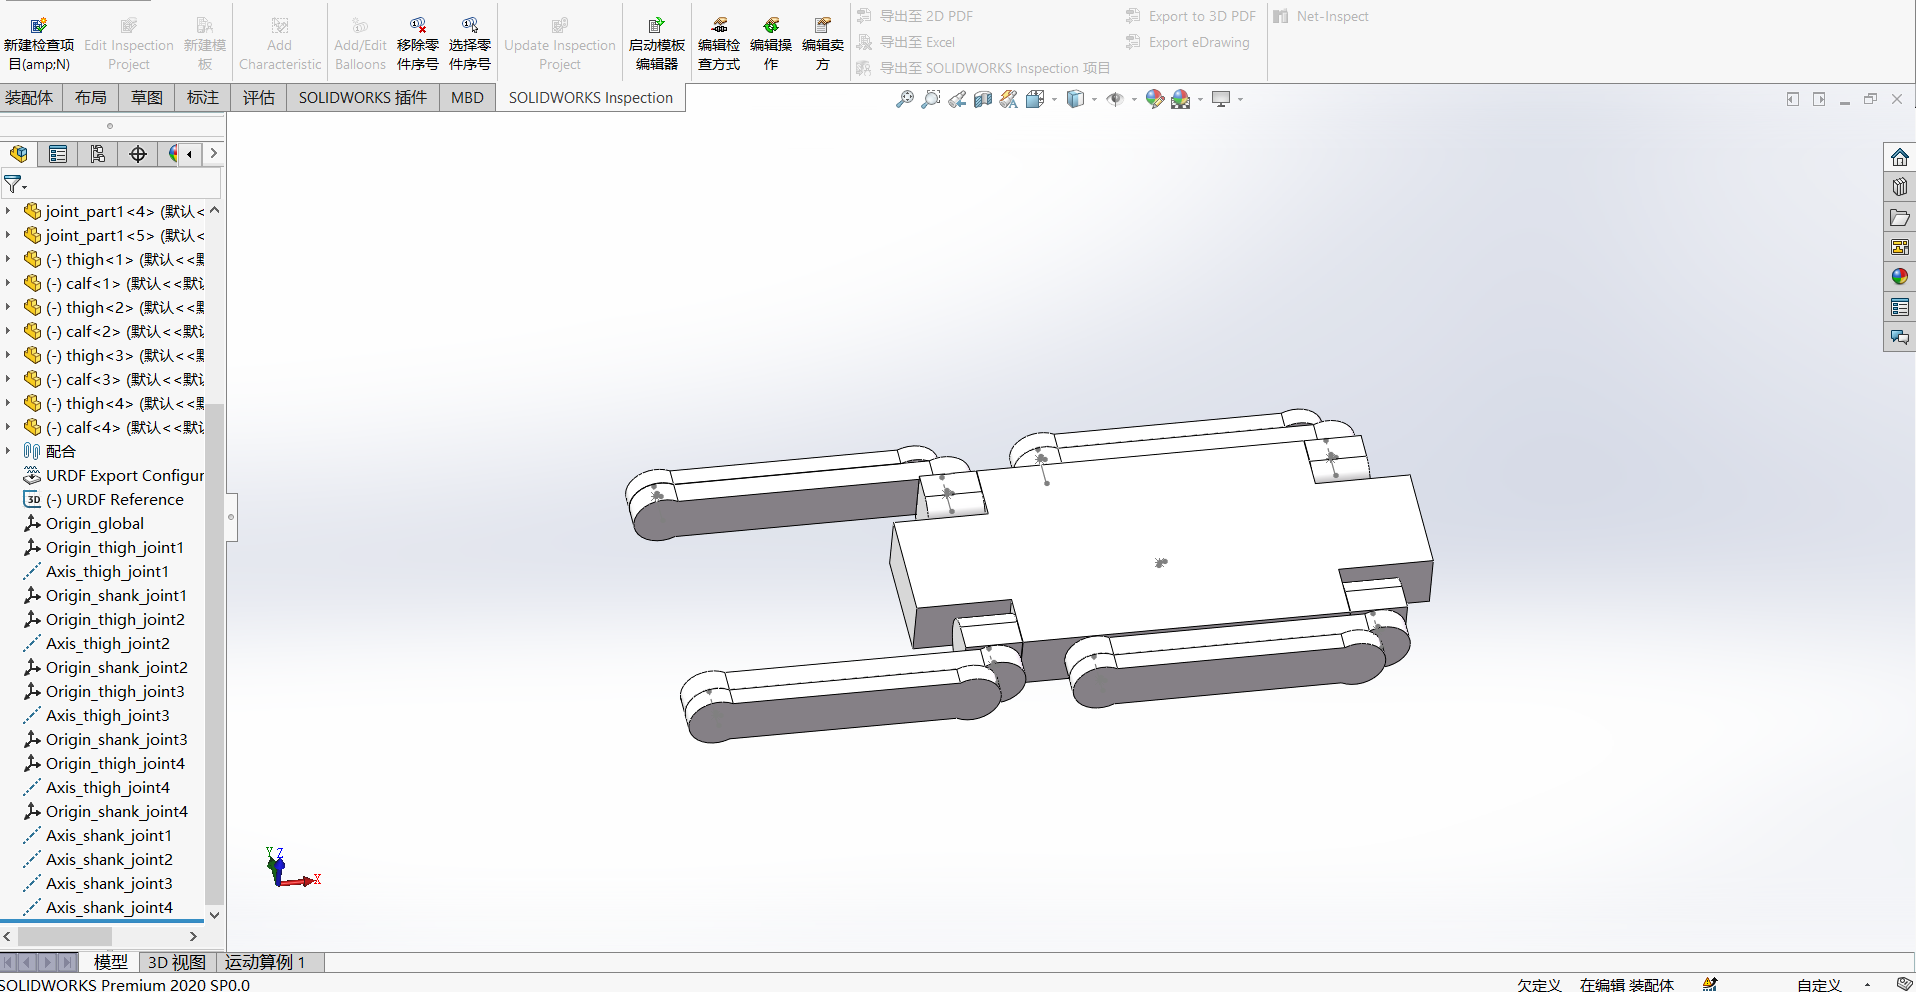Open SOLIDWORKS Resources home icon in task pane
1916x992 pixels.
pyautogui.click(x=1900, y=158)
